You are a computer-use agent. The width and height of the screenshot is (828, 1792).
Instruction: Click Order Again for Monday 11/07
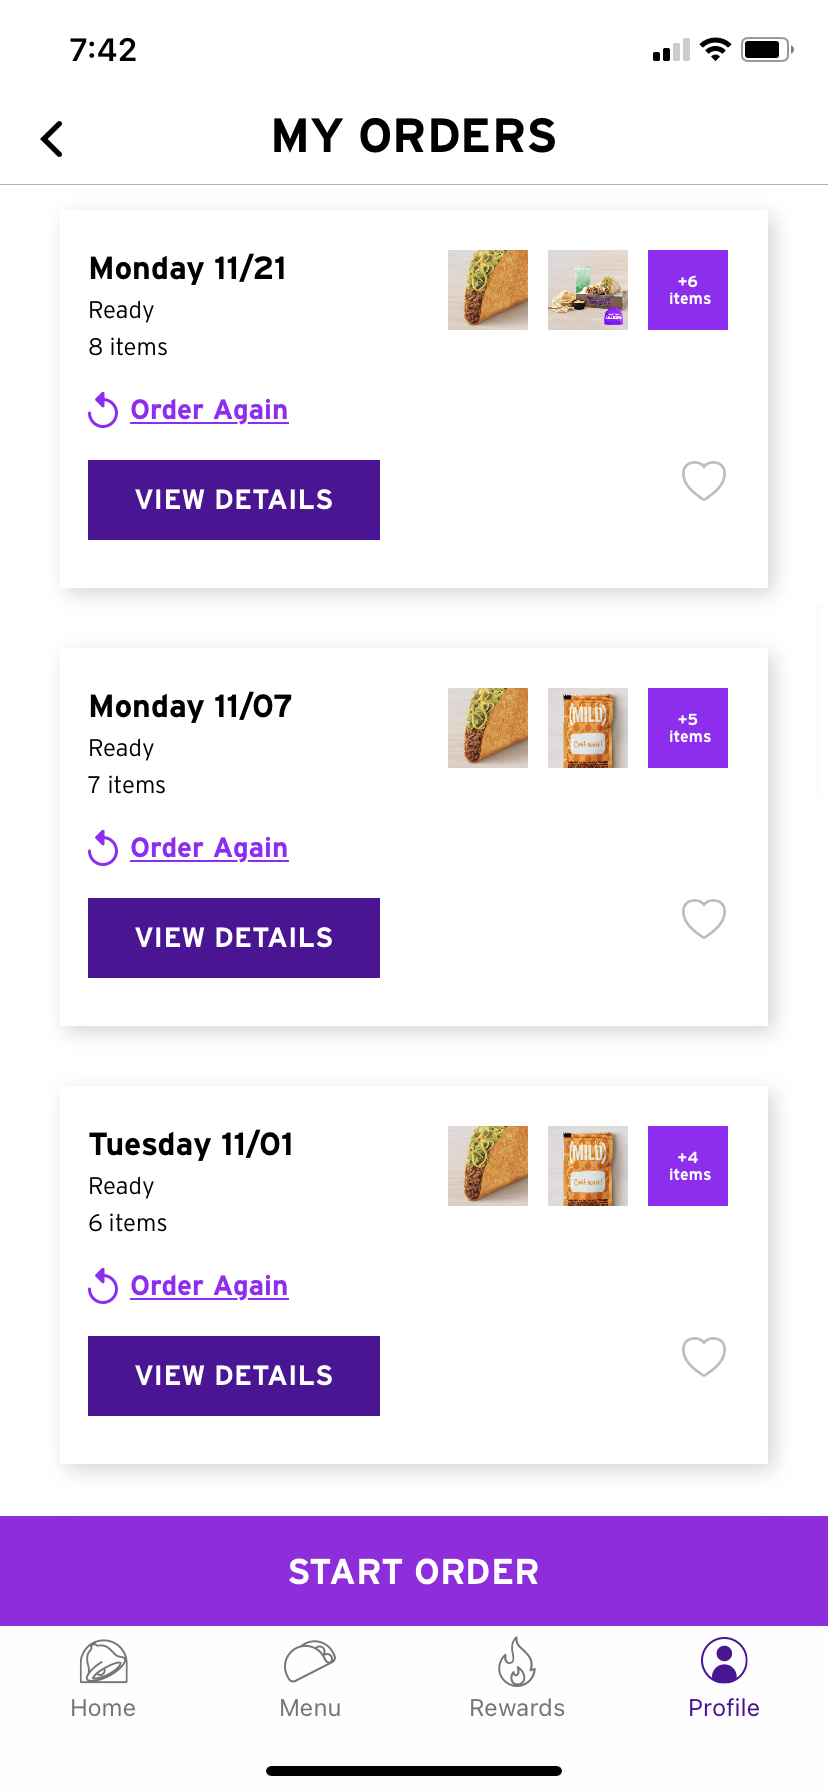pos(208,848)
